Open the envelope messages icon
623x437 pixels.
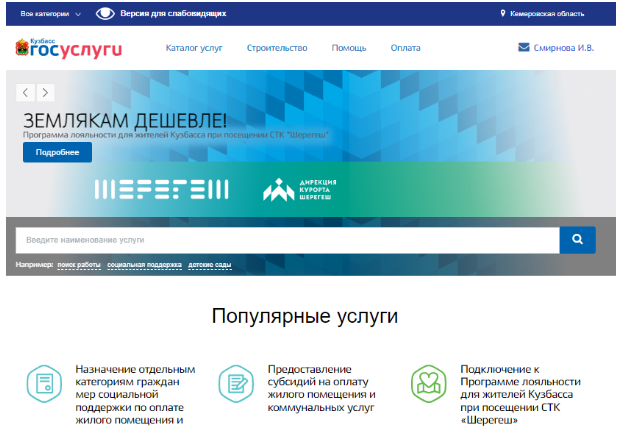[524, 48]
